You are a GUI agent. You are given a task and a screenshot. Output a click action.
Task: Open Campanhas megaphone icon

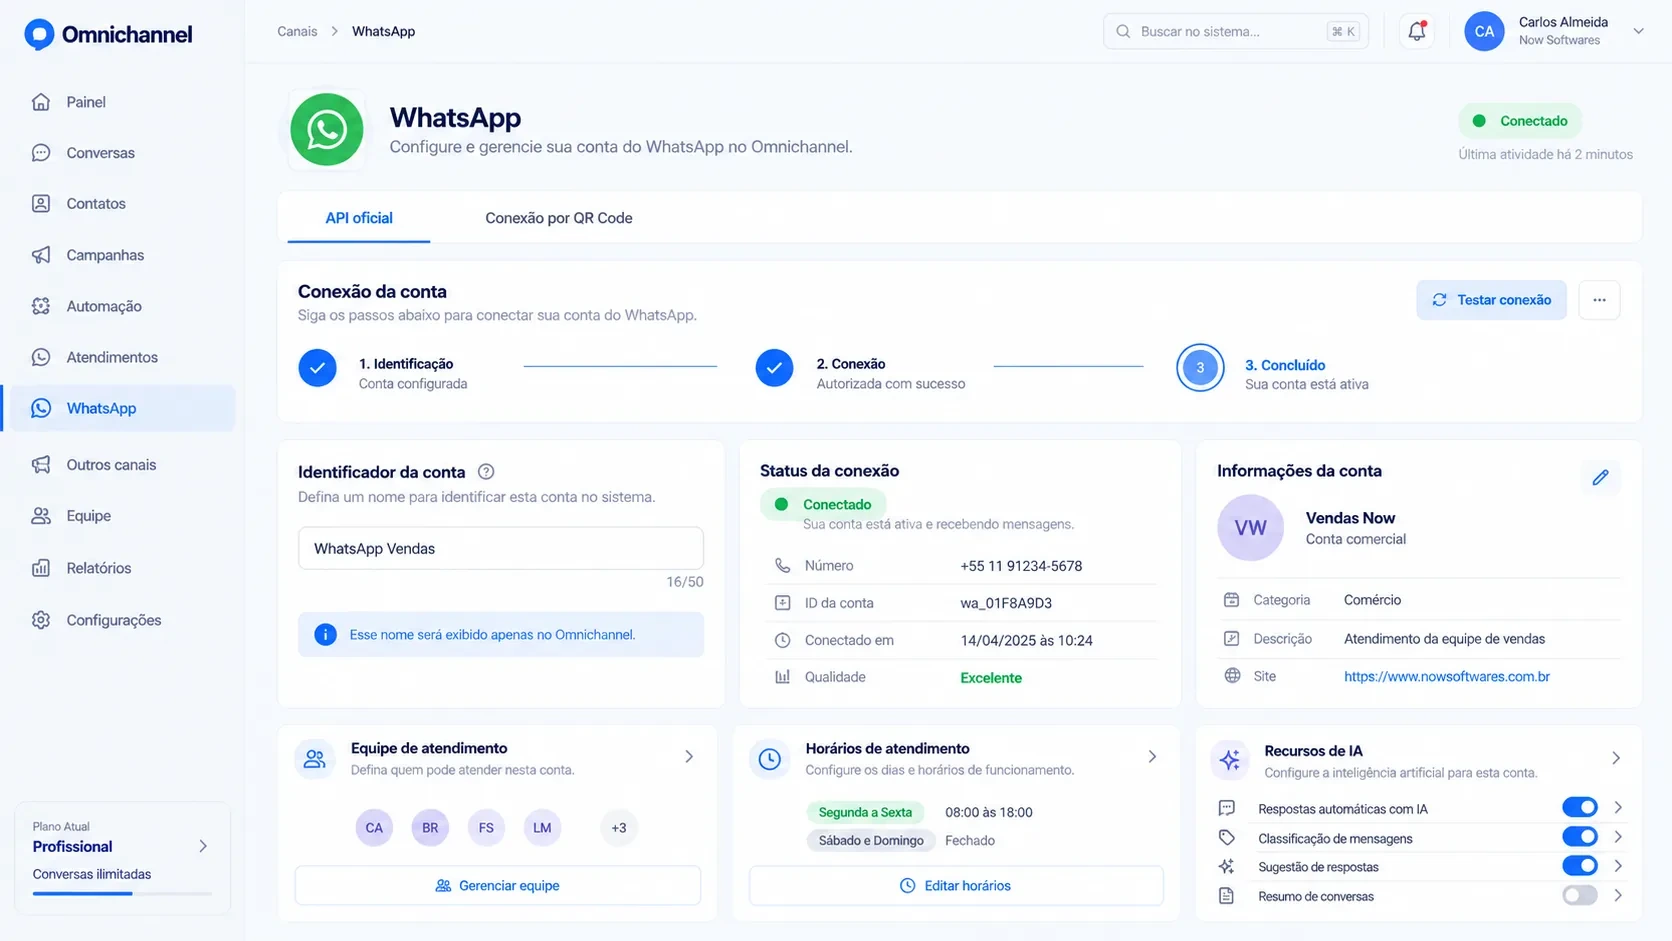pyautogui.click(x=41, y=255)
